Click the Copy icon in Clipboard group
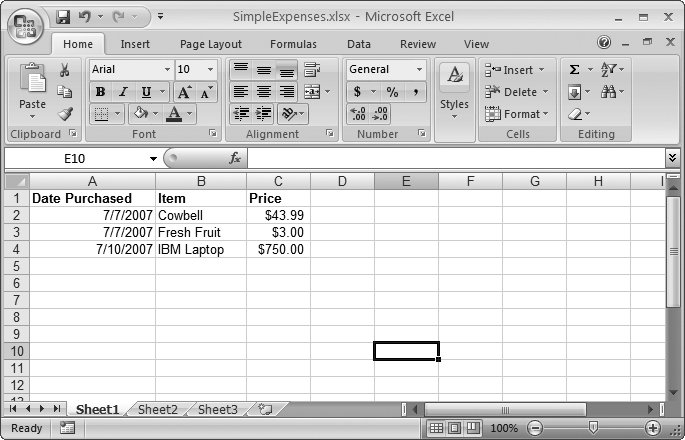The image size is (685, 440). click(65, 91)
